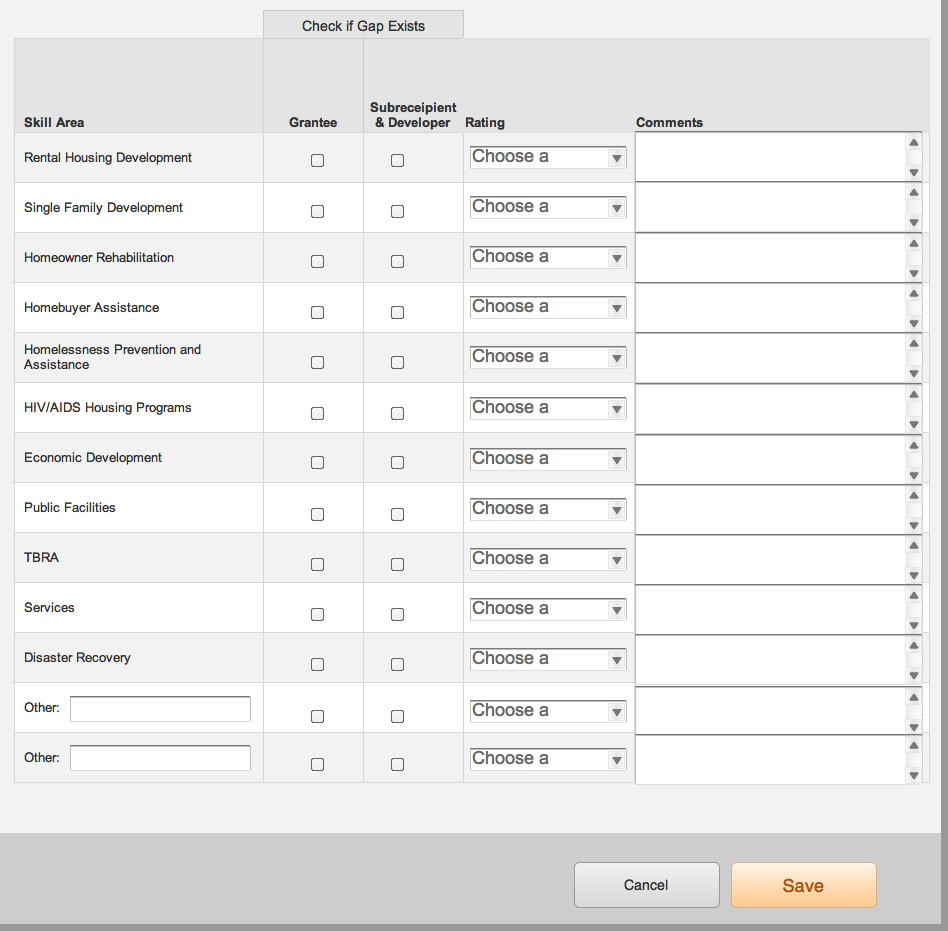Choose a rating for HIV/AIDS Housing Programs
Screen dimensions: 948x931
(548, 408)
